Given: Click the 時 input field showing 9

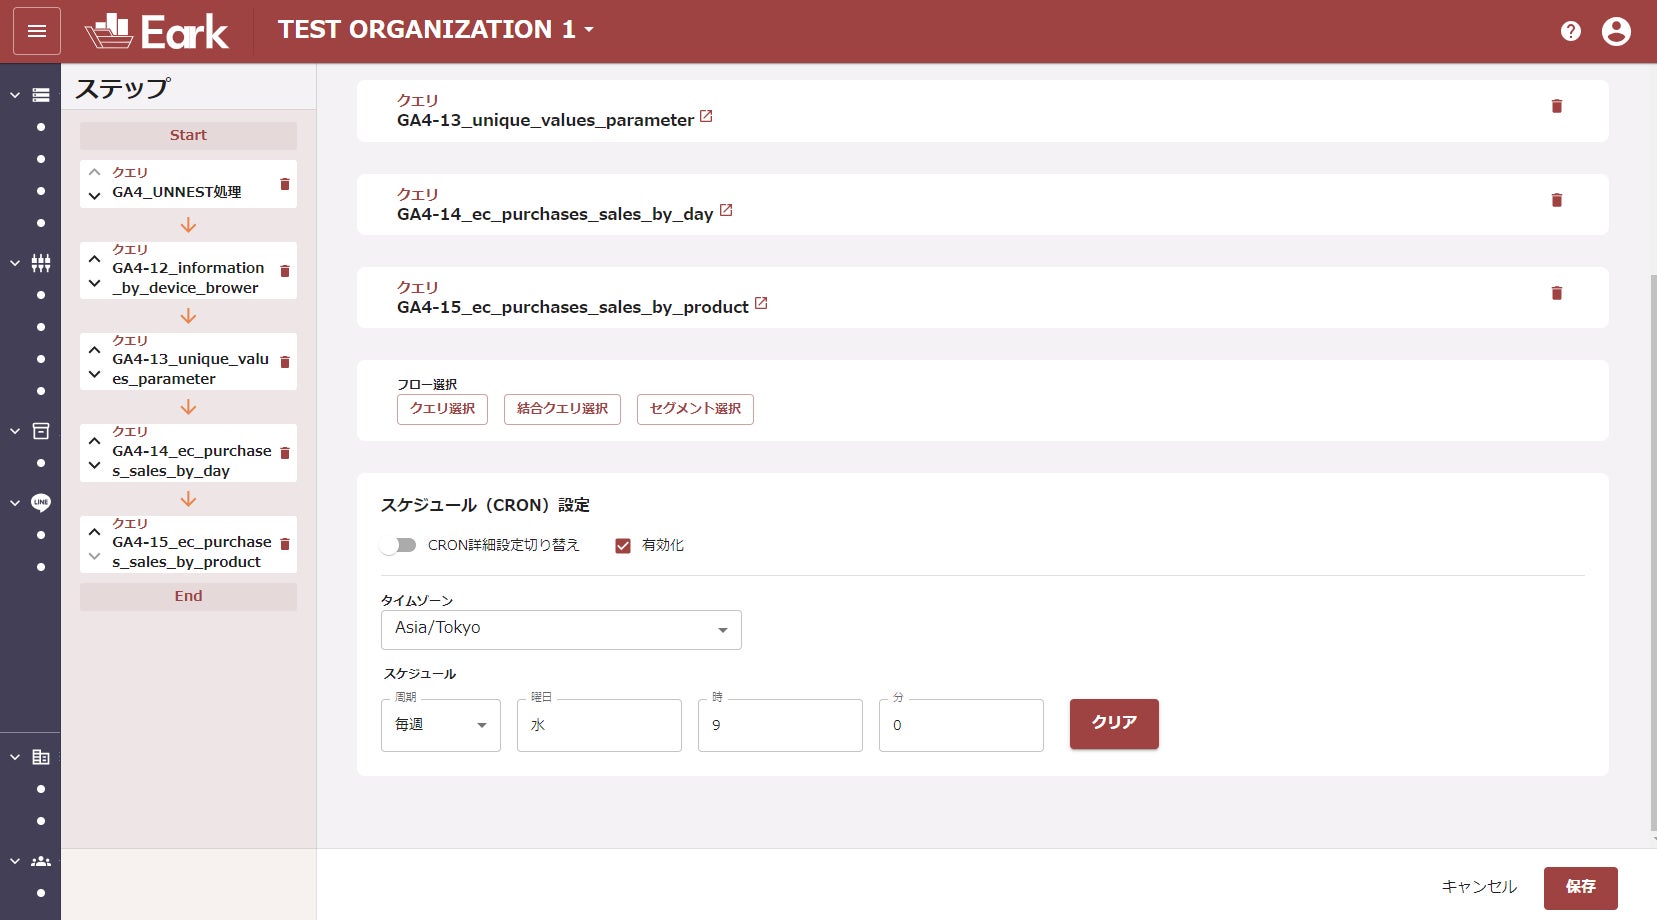Looking at the screenshot, I should [x=780, y=725].
